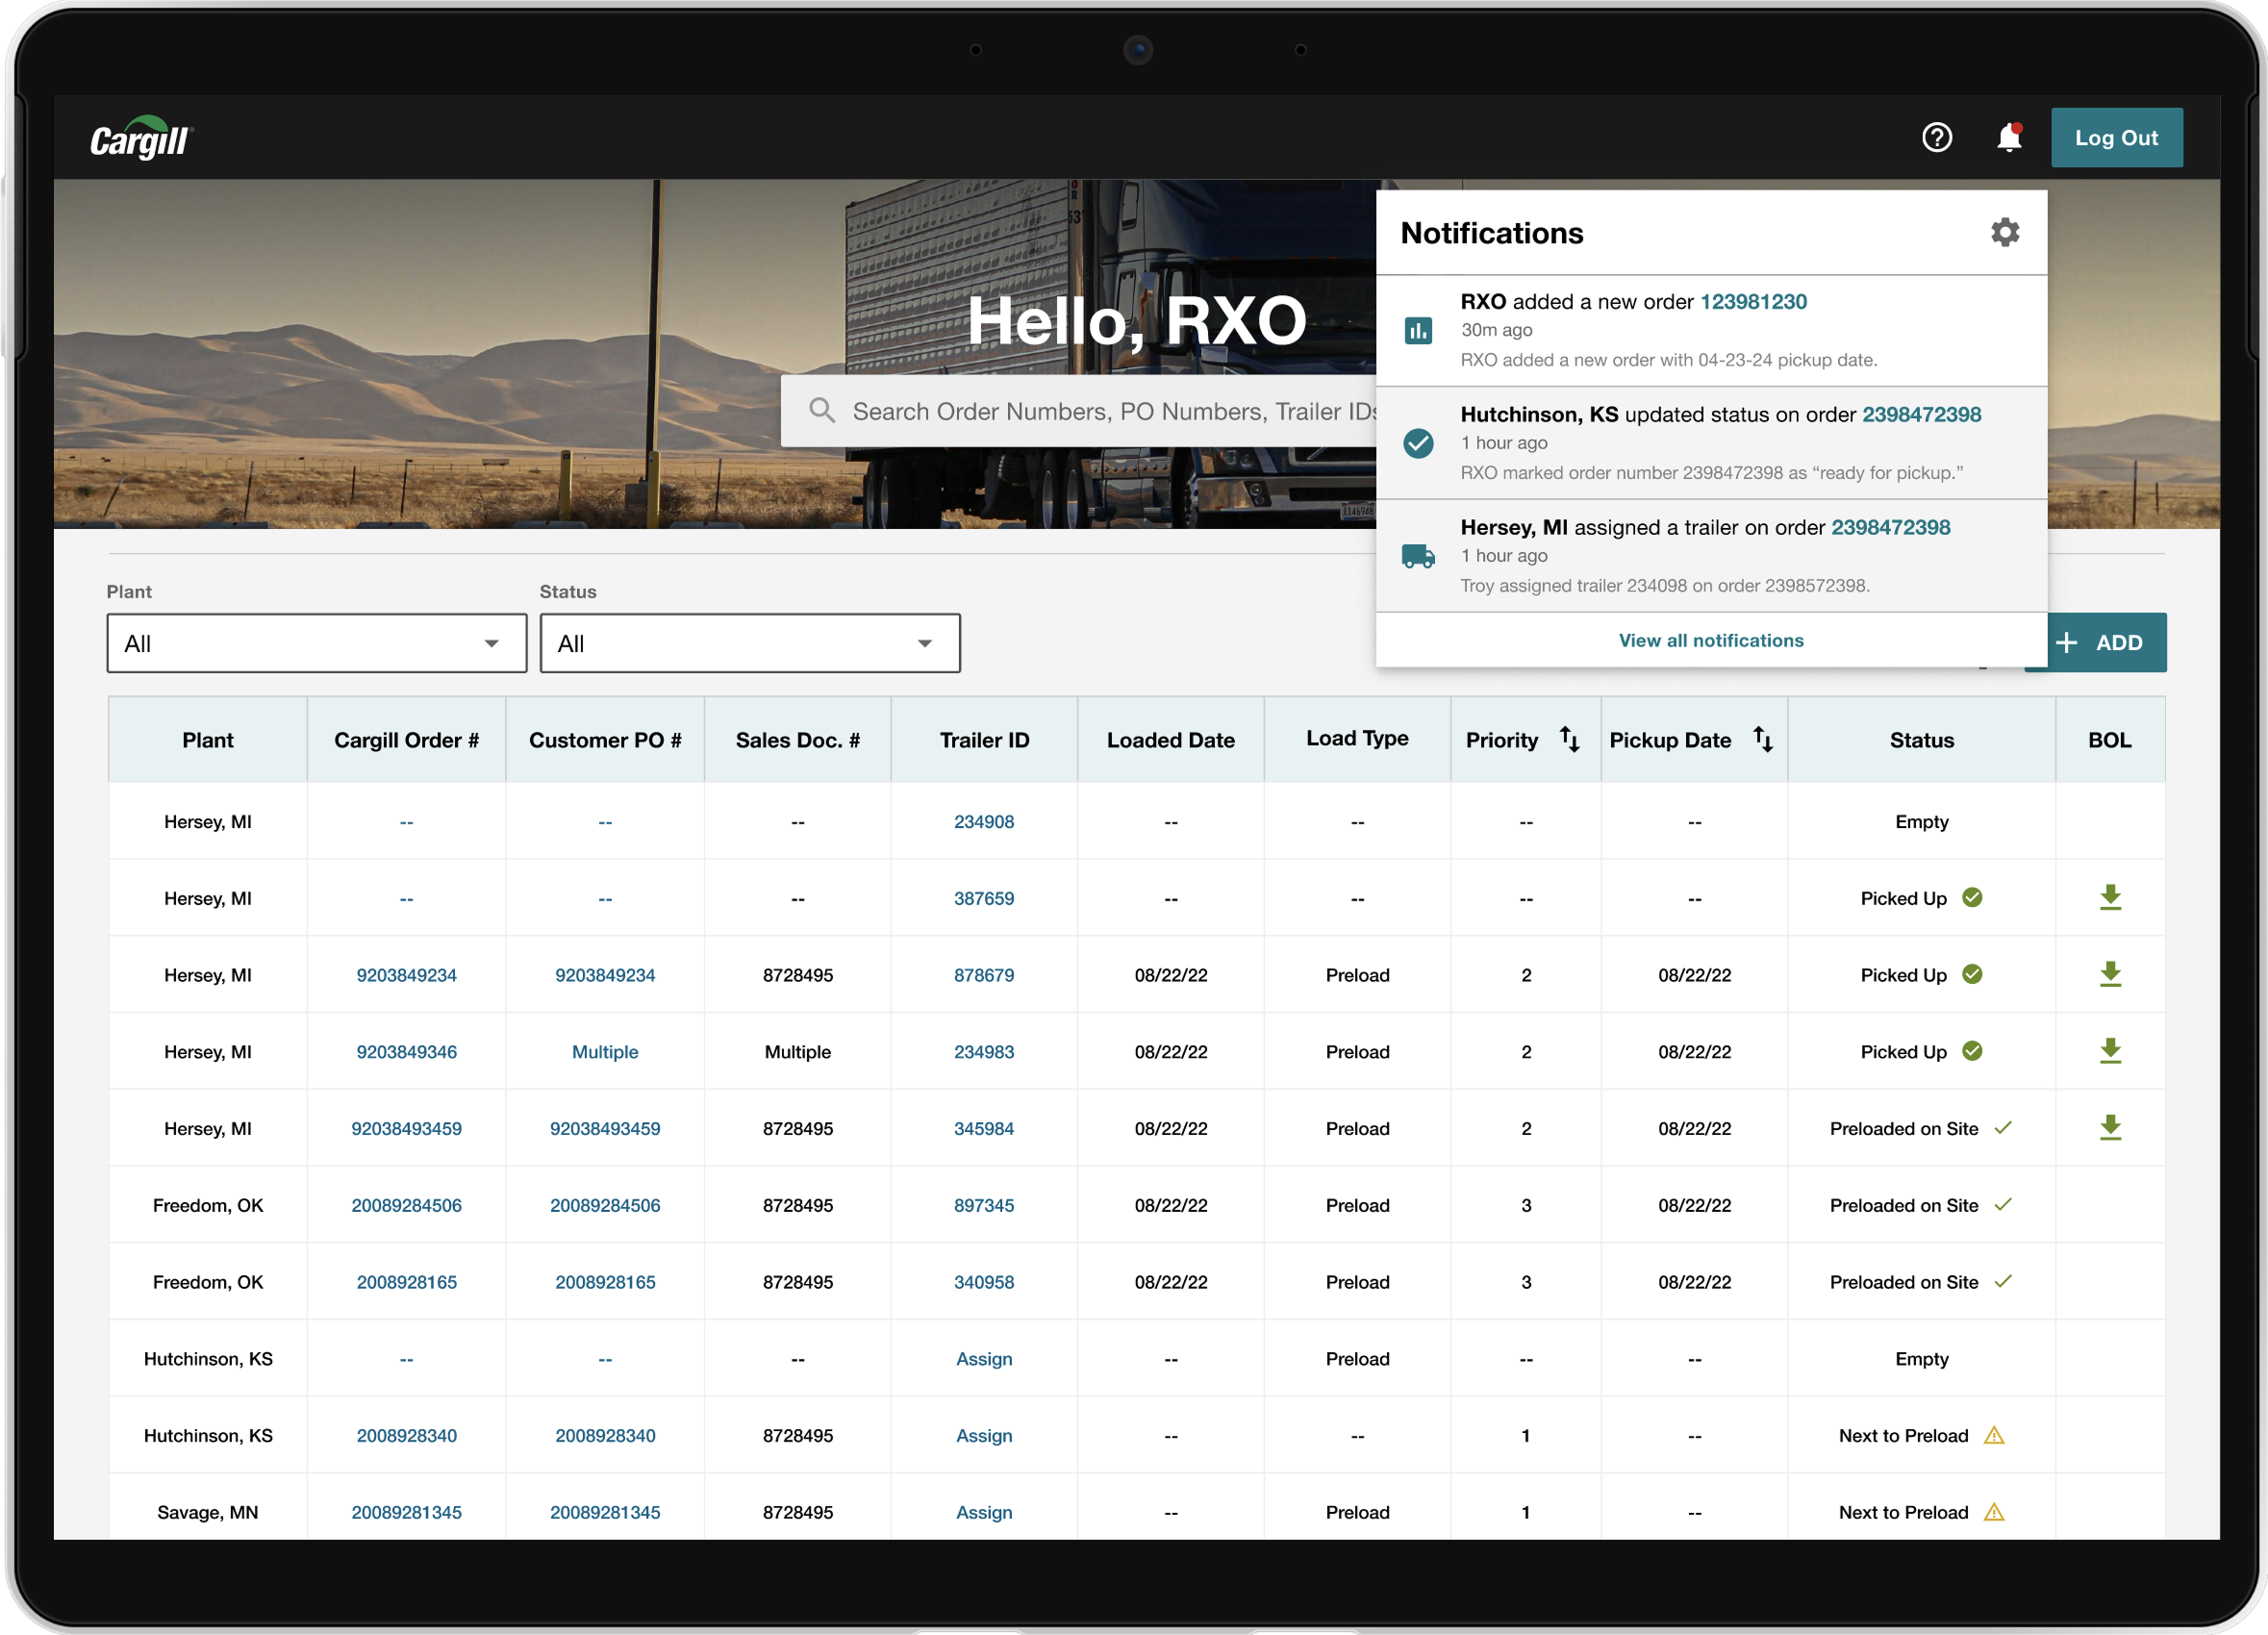View all notifications link
This screenshot has width=2268, height=1635.
coord(1711,640)
